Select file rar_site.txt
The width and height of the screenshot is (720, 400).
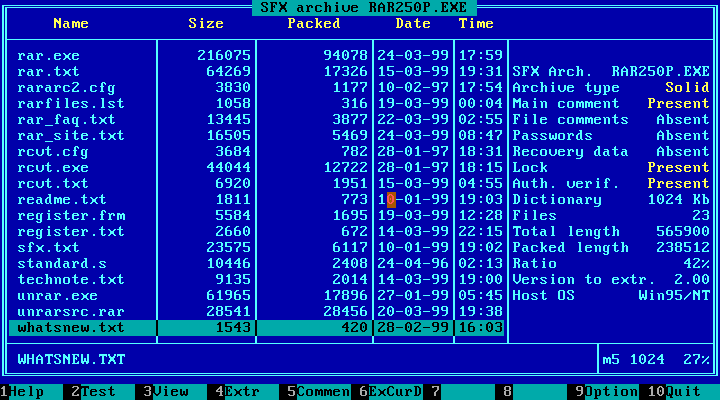[71, 136]
